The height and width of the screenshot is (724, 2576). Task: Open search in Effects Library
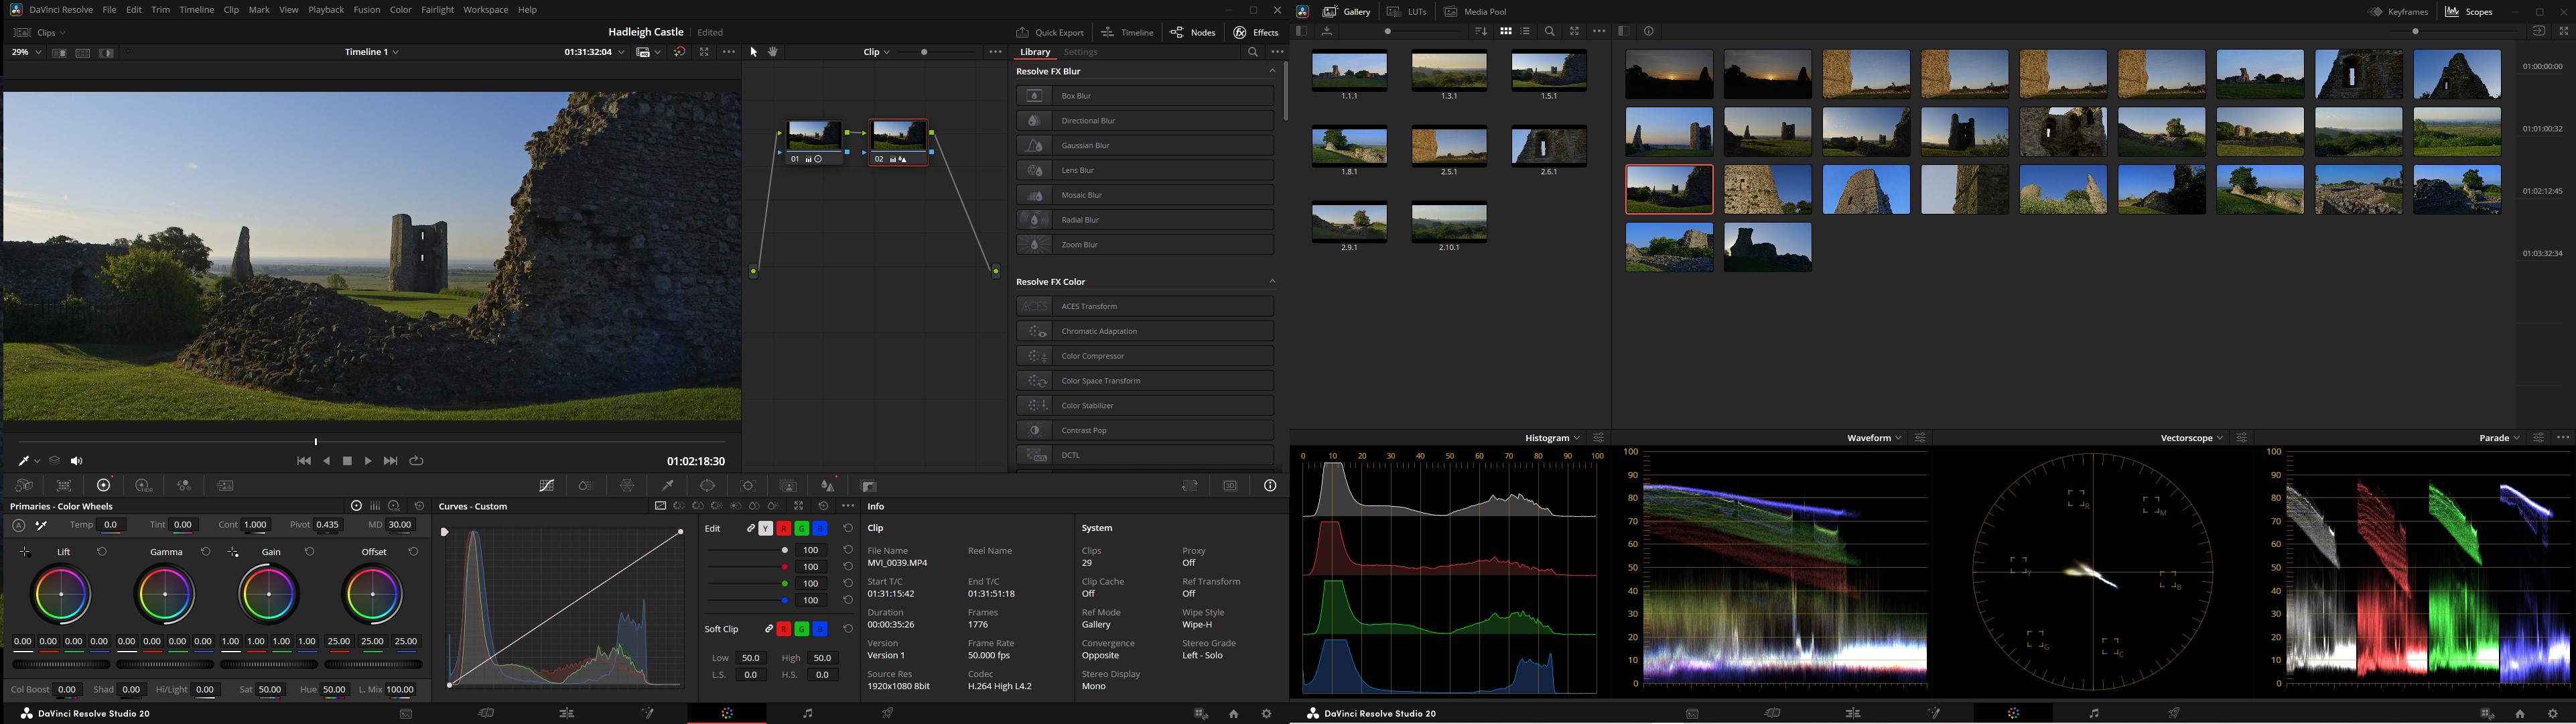click(x=1252, y=52)
